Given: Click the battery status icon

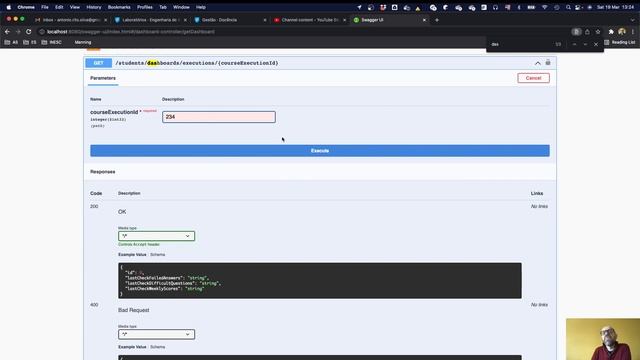Looking at the screenshot, I should [531, 7].
